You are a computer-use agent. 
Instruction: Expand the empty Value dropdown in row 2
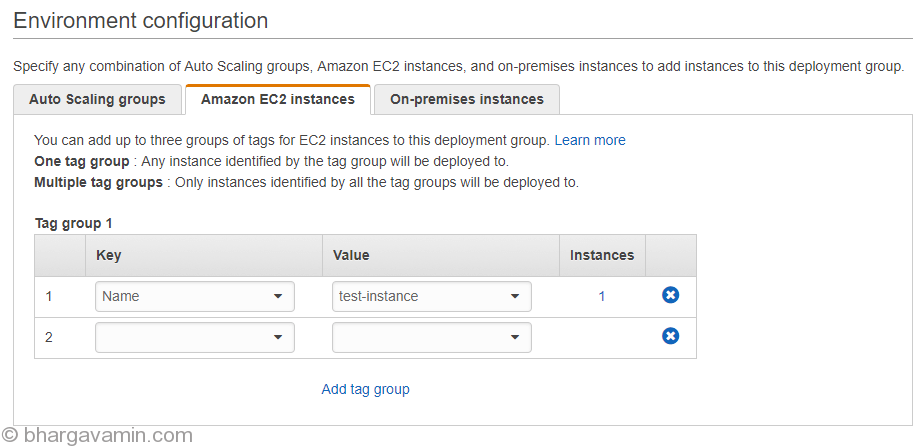click(x=432, y=337)
